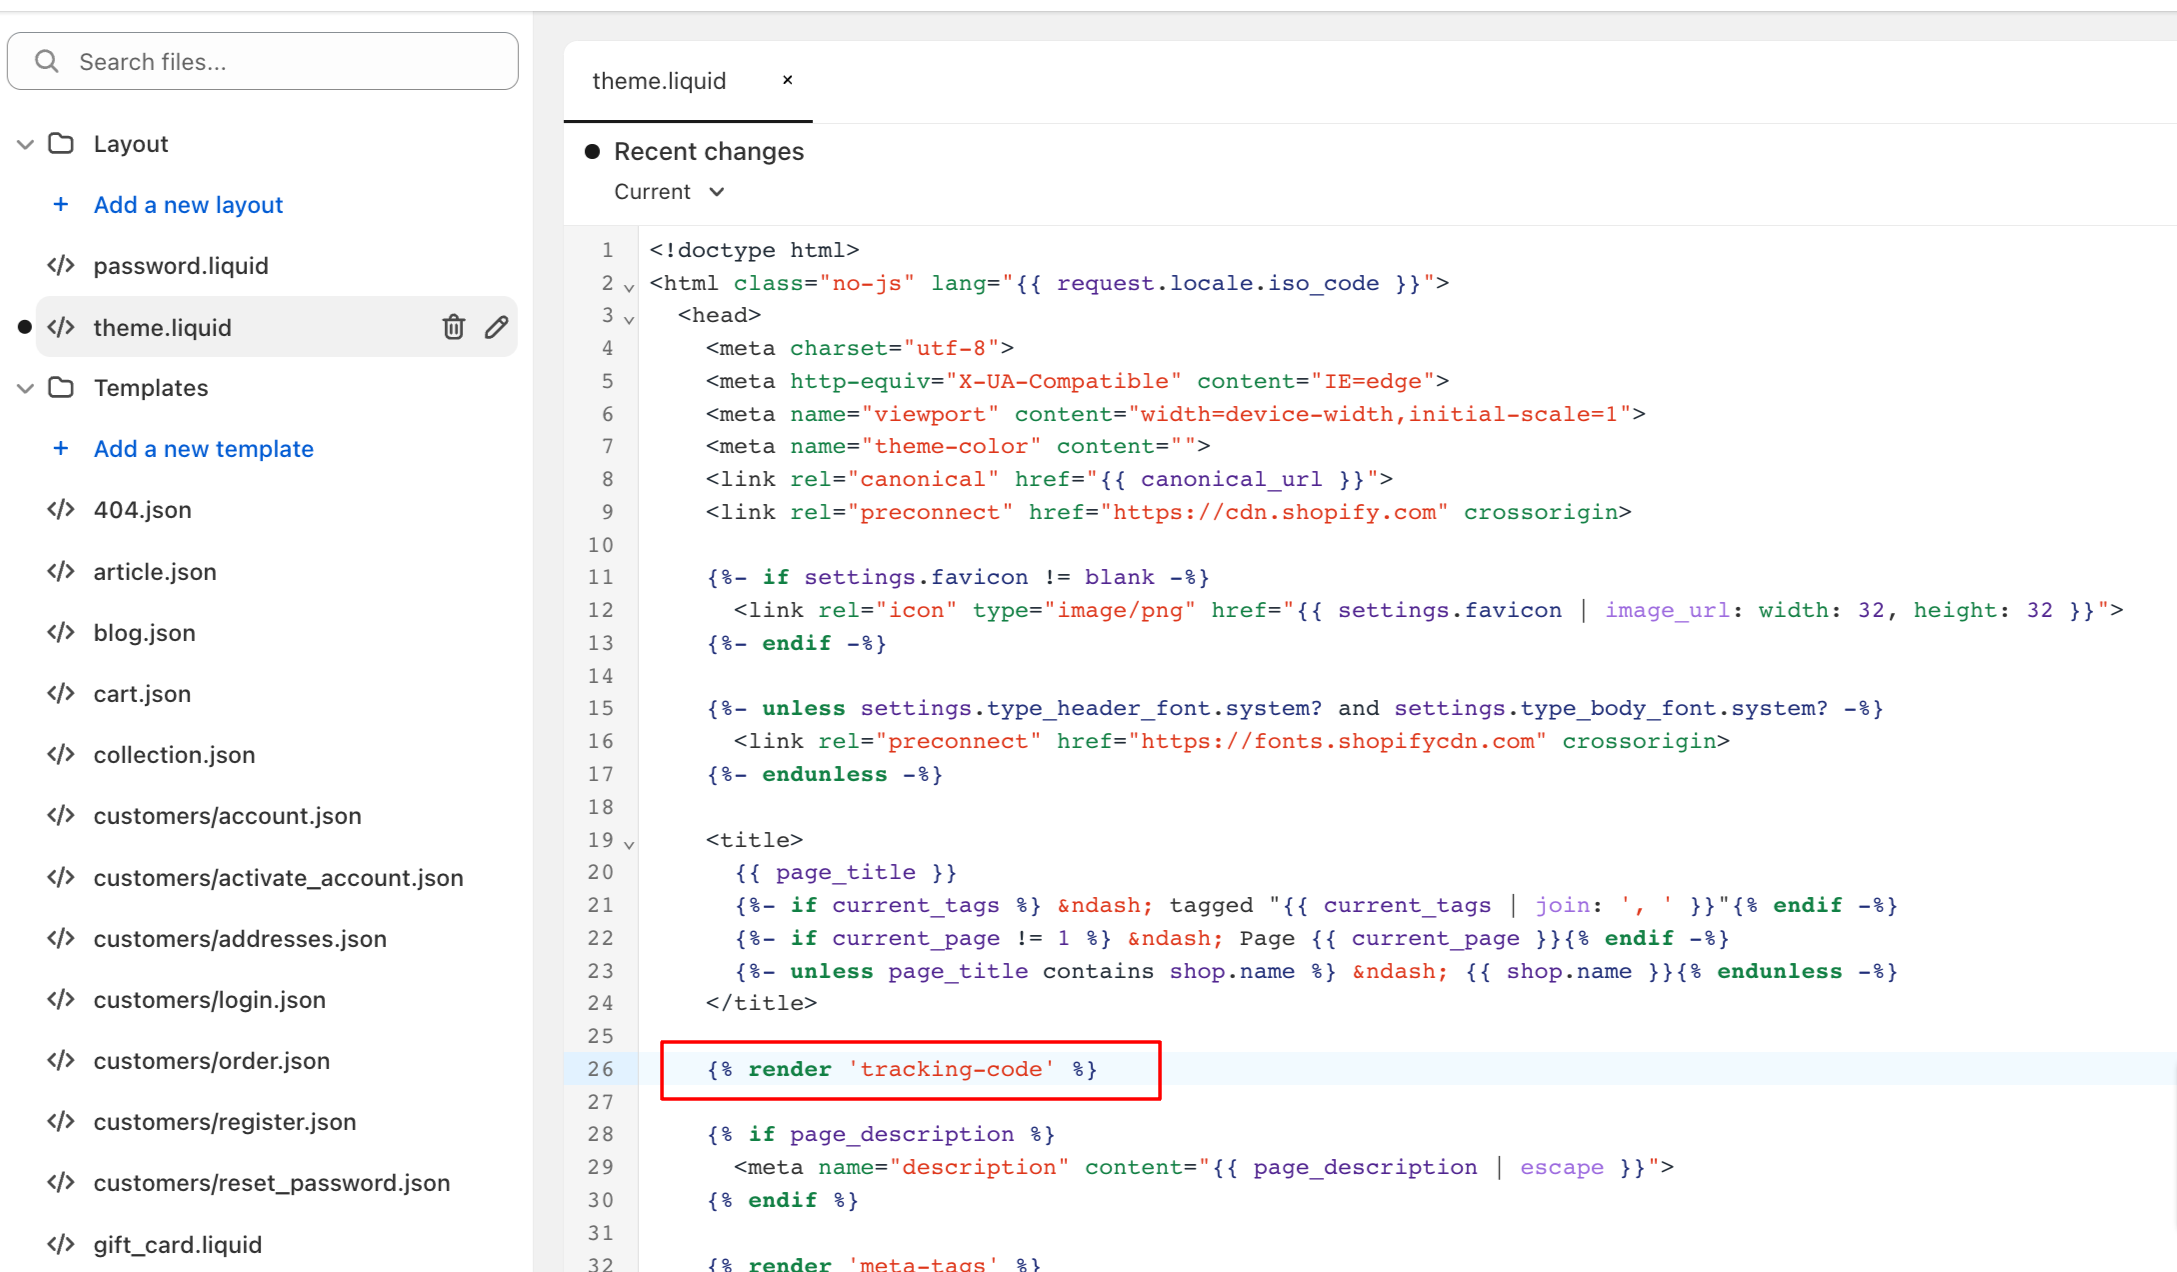
Task: Click the Templates folder icon
Action: click(61, 388)
